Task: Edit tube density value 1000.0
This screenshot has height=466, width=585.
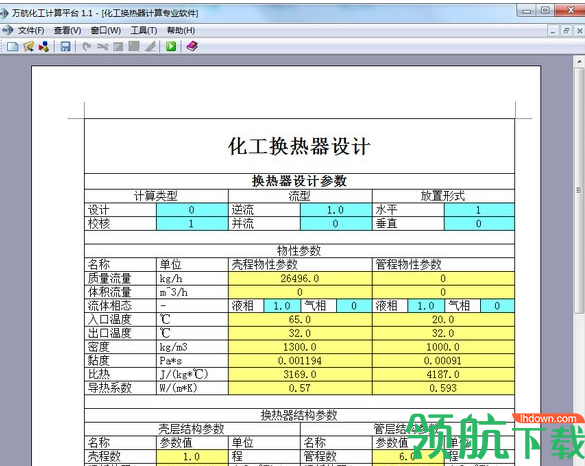Action: pyautogui.click(x=443, y=347)
